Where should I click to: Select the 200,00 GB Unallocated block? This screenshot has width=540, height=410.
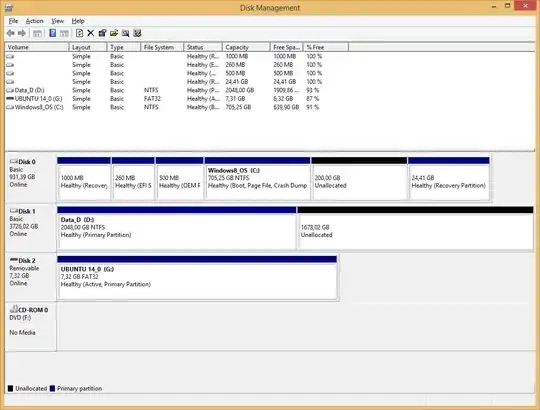pos(359,178)
